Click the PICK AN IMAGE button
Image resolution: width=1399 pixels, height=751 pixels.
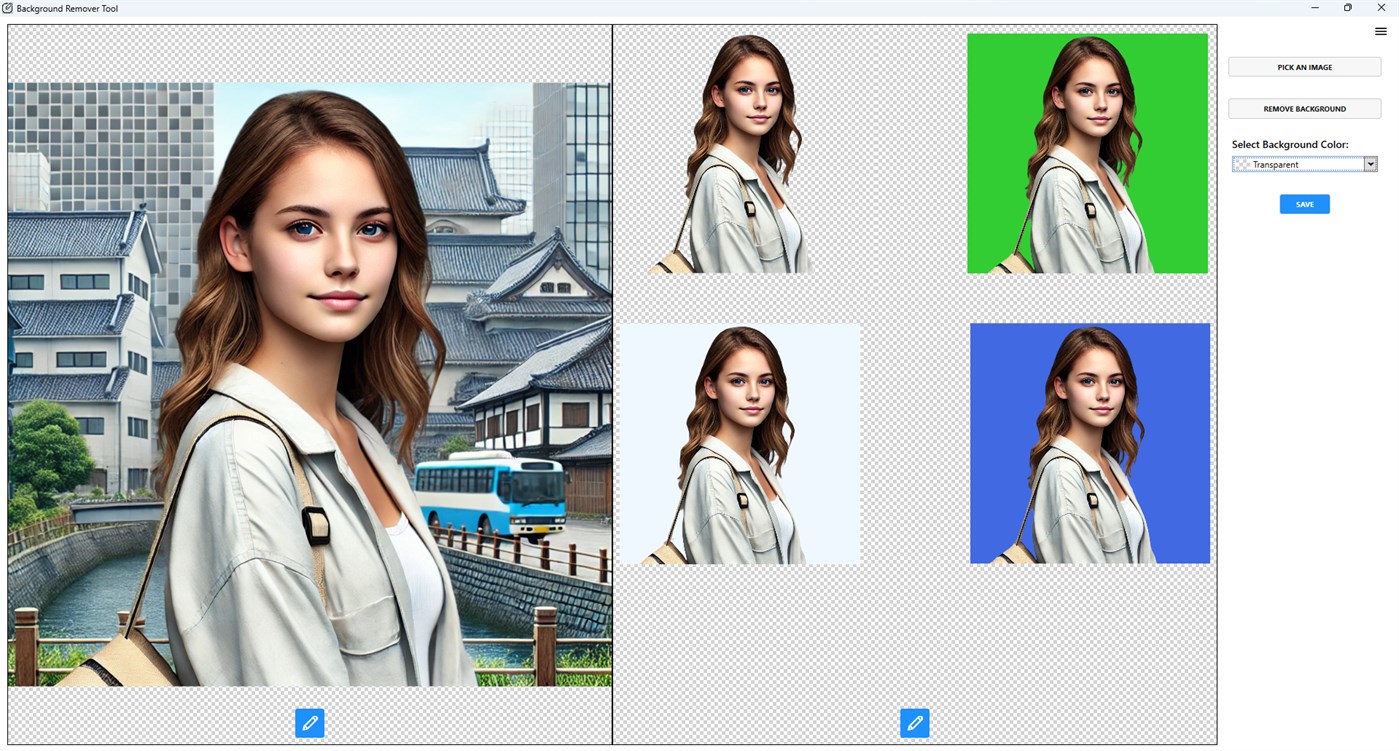(x=1304, y=67)
